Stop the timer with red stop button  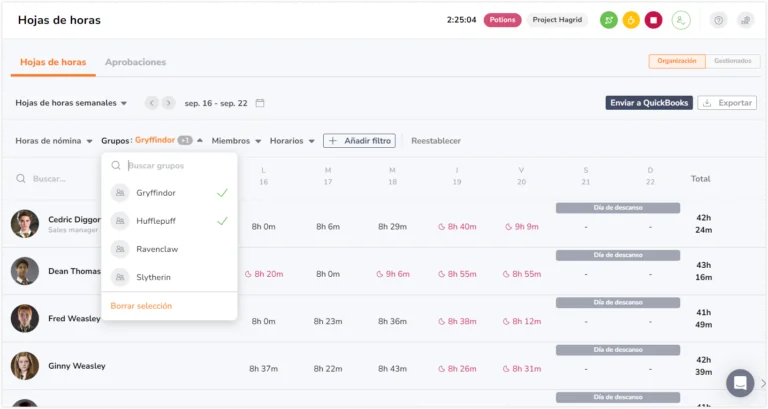tap(653, 20)
